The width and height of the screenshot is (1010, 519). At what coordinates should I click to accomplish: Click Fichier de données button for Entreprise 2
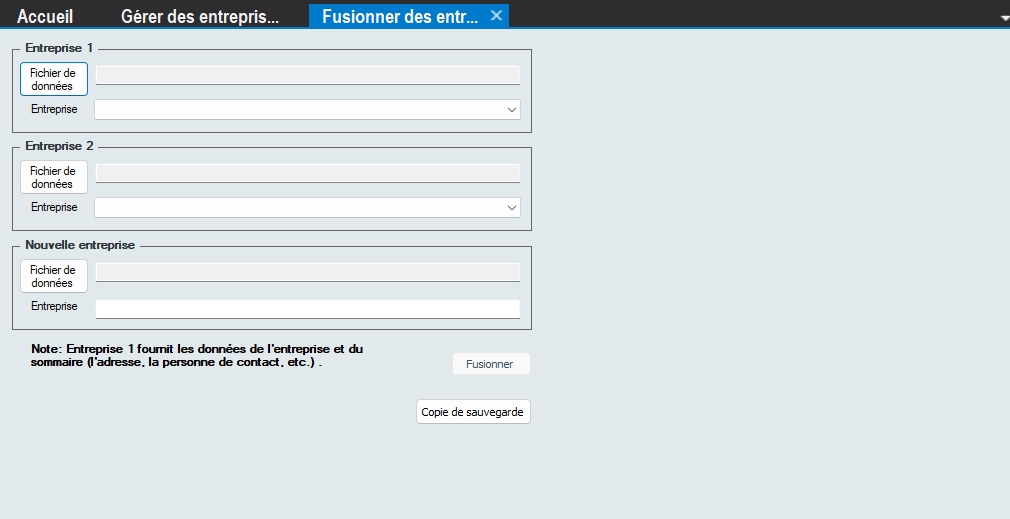click(53, 177)
